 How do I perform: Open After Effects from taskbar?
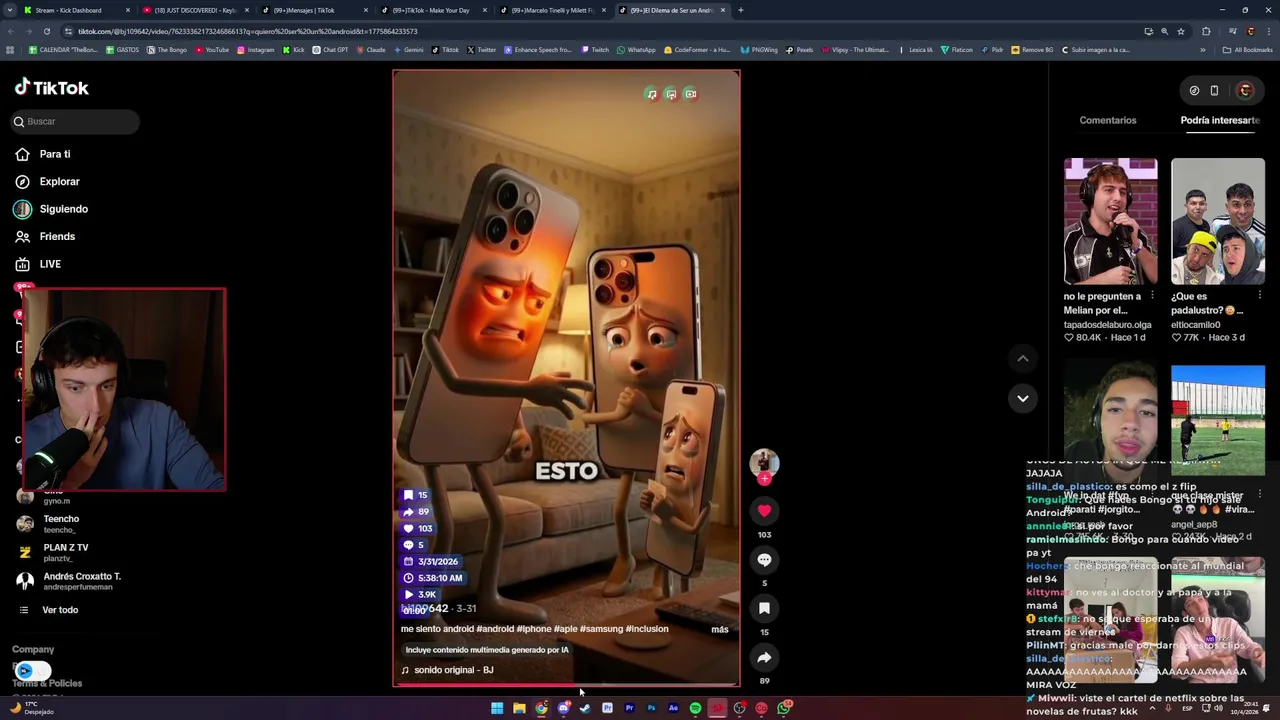coord(673,708)
